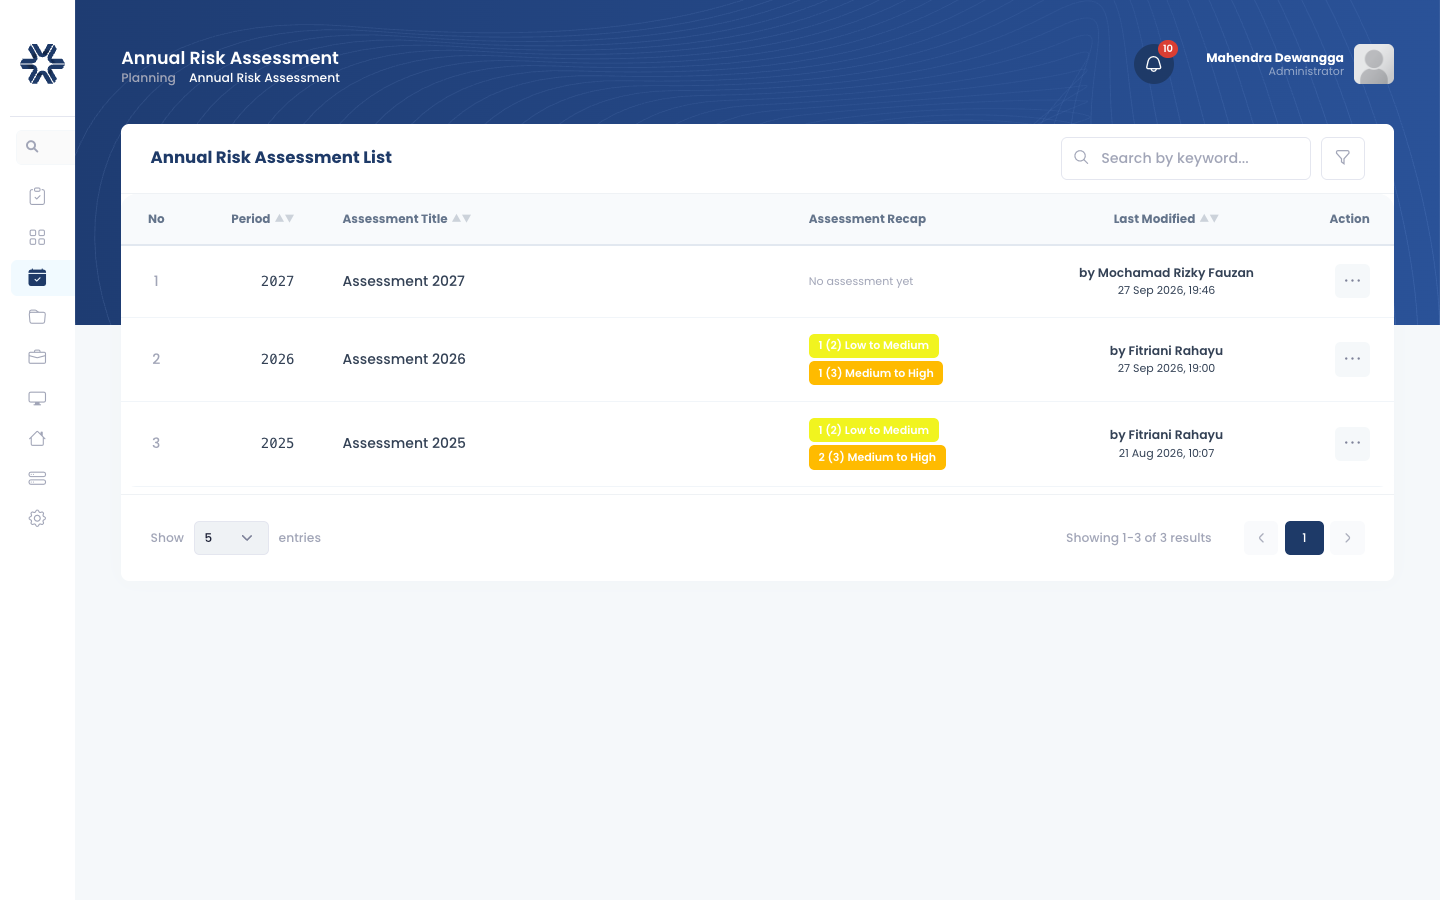
Task: Open action menu for Assessment 2027
Action: pos(1352,281)
